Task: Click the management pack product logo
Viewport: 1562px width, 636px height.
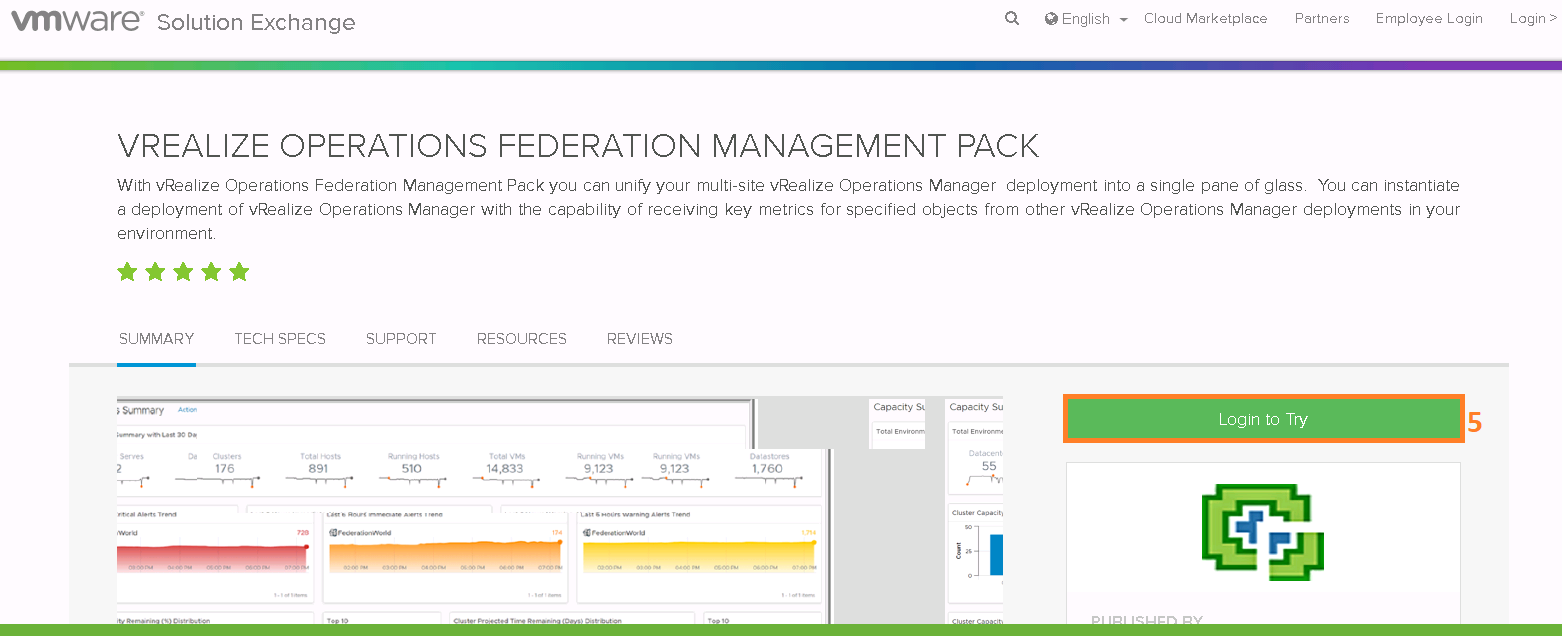Action: (1262, 531)
